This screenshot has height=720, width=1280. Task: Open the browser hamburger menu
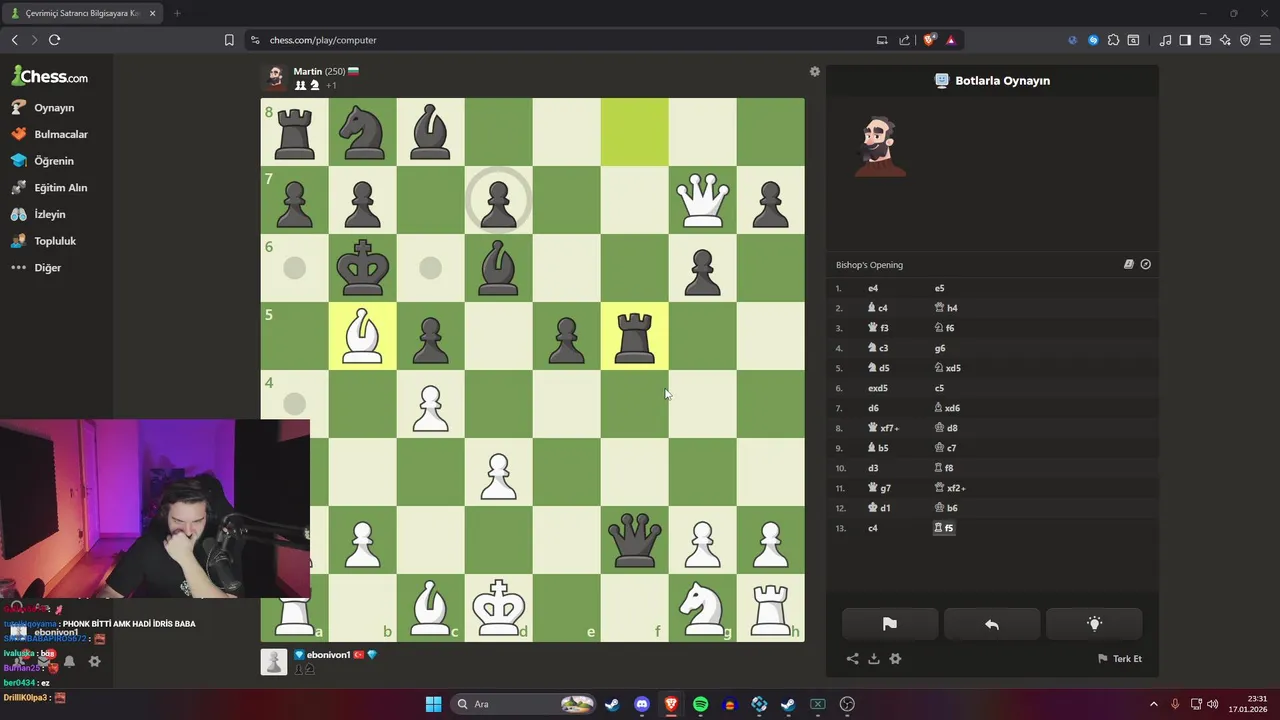tap(1265, 40)
